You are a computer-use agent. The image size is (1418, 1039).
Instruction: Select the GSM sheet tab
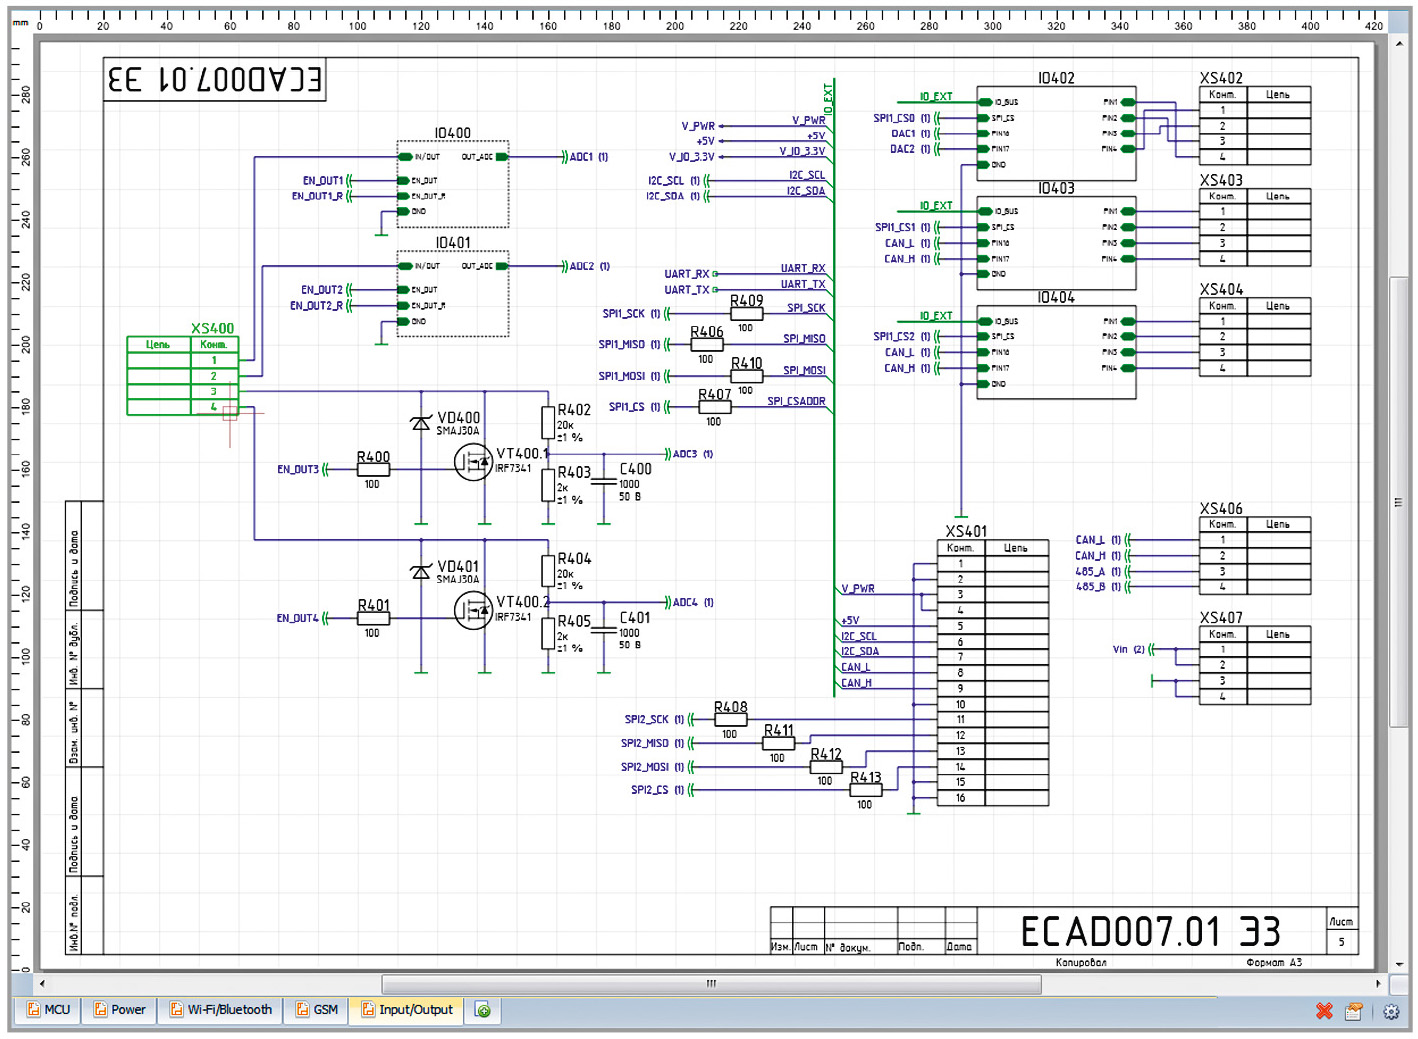click(x=316, y=1010)
